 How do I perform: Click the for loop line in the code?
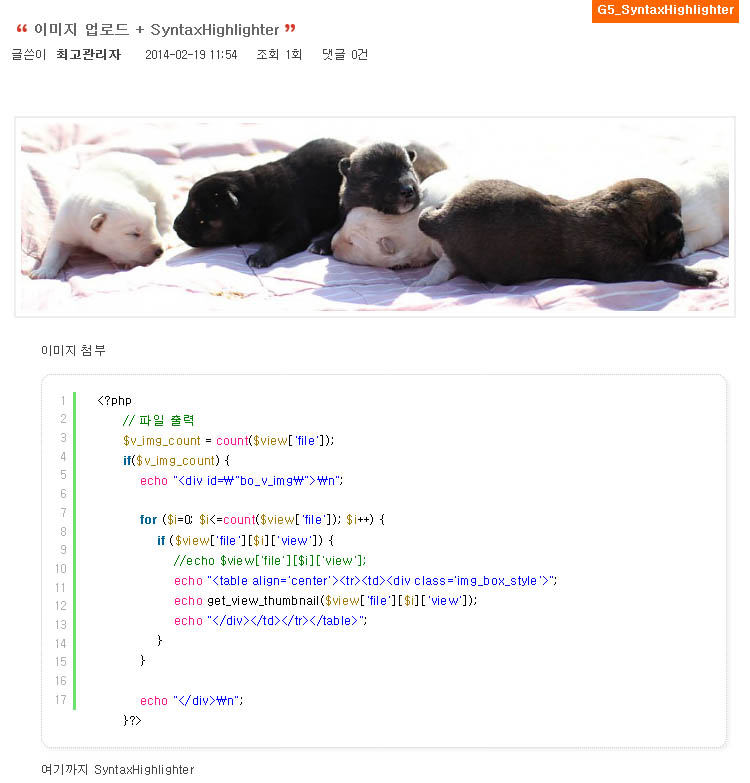pos(262,520)
